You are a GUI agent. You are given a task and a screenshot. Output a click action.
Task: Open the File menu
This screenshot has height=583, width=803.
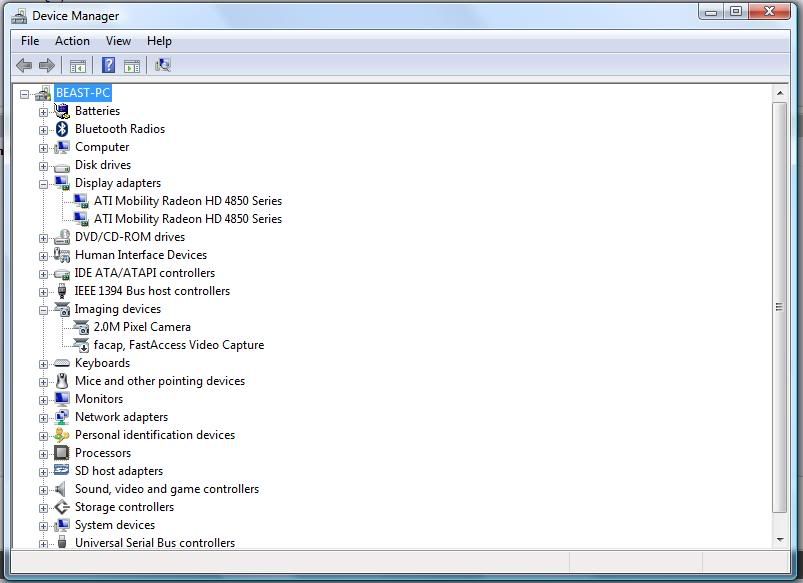tap(30, 41)
